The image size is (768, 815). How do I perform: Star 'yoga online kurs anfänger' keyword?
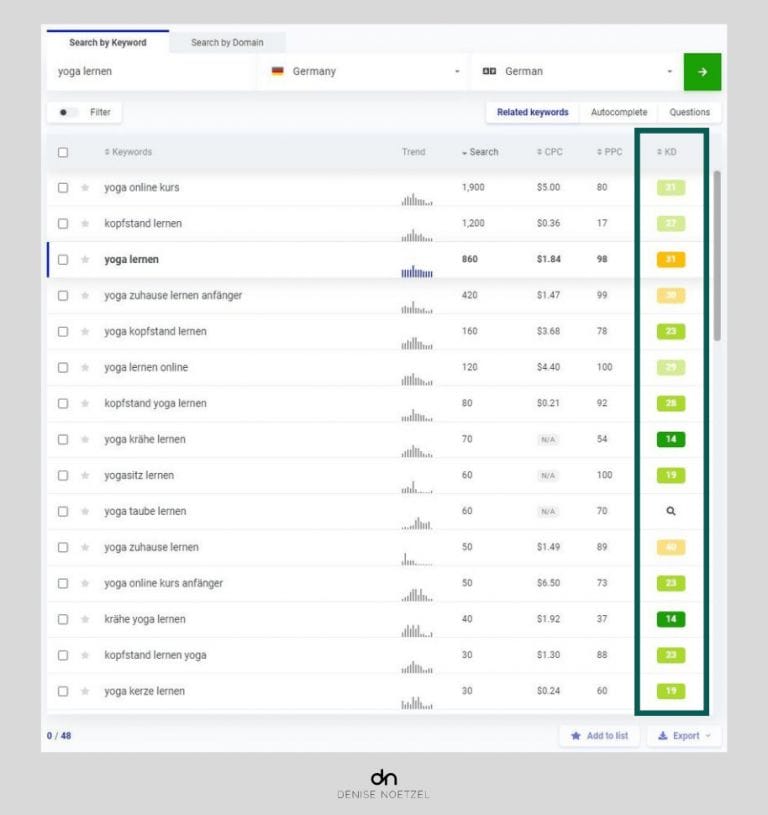point(85,583)
